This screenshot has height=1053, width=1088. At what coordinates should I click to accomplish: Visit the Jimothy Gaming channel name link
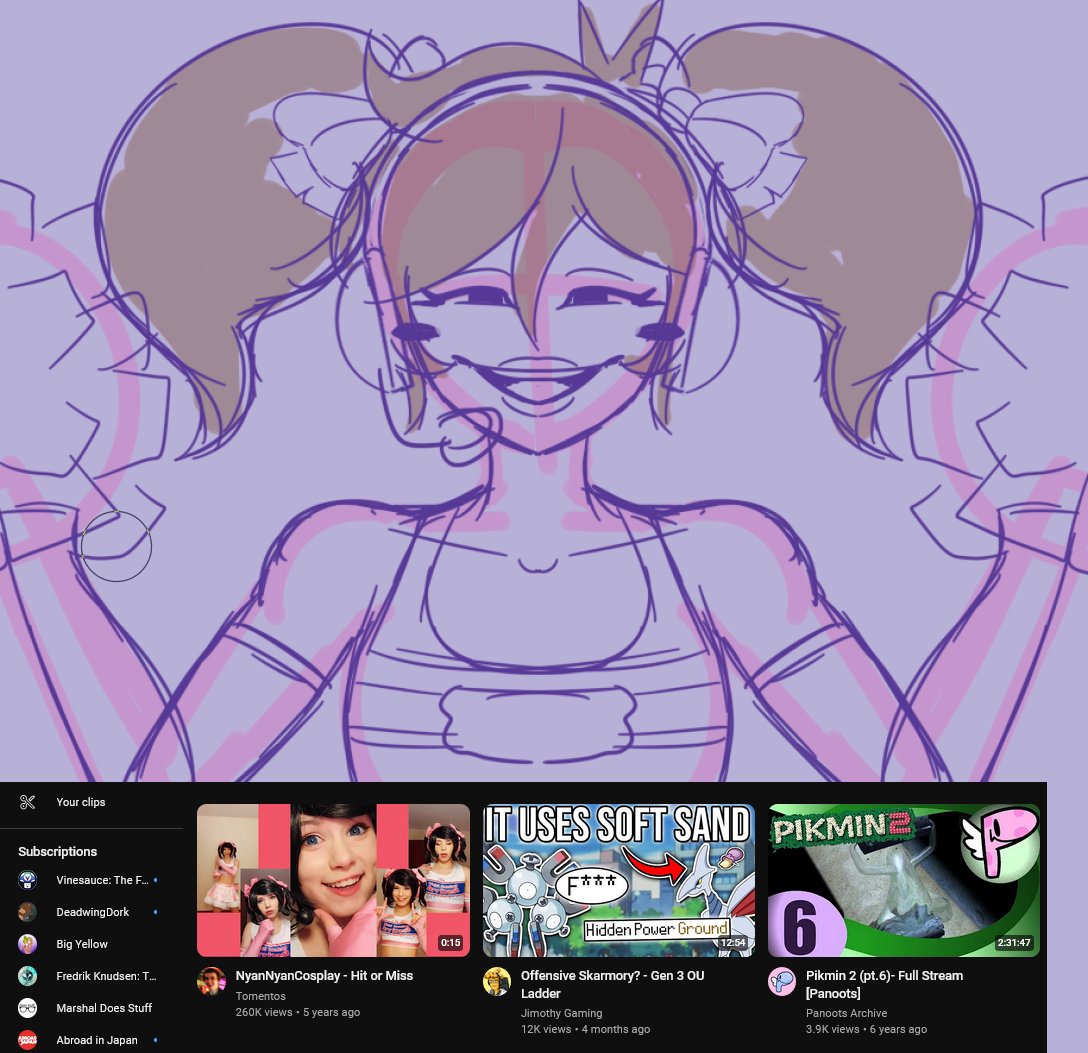tap(561, 1013)
